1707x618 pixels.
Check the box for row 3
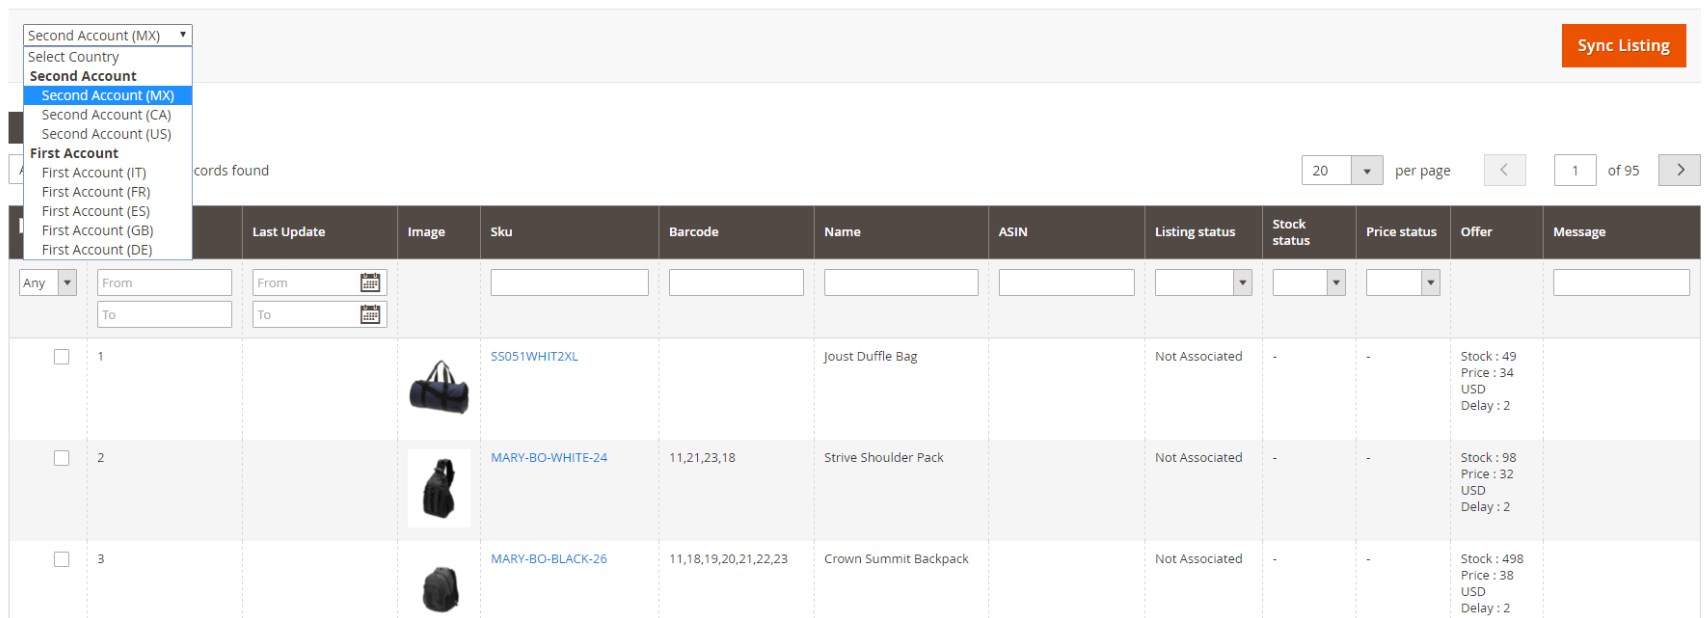[62, 559]
